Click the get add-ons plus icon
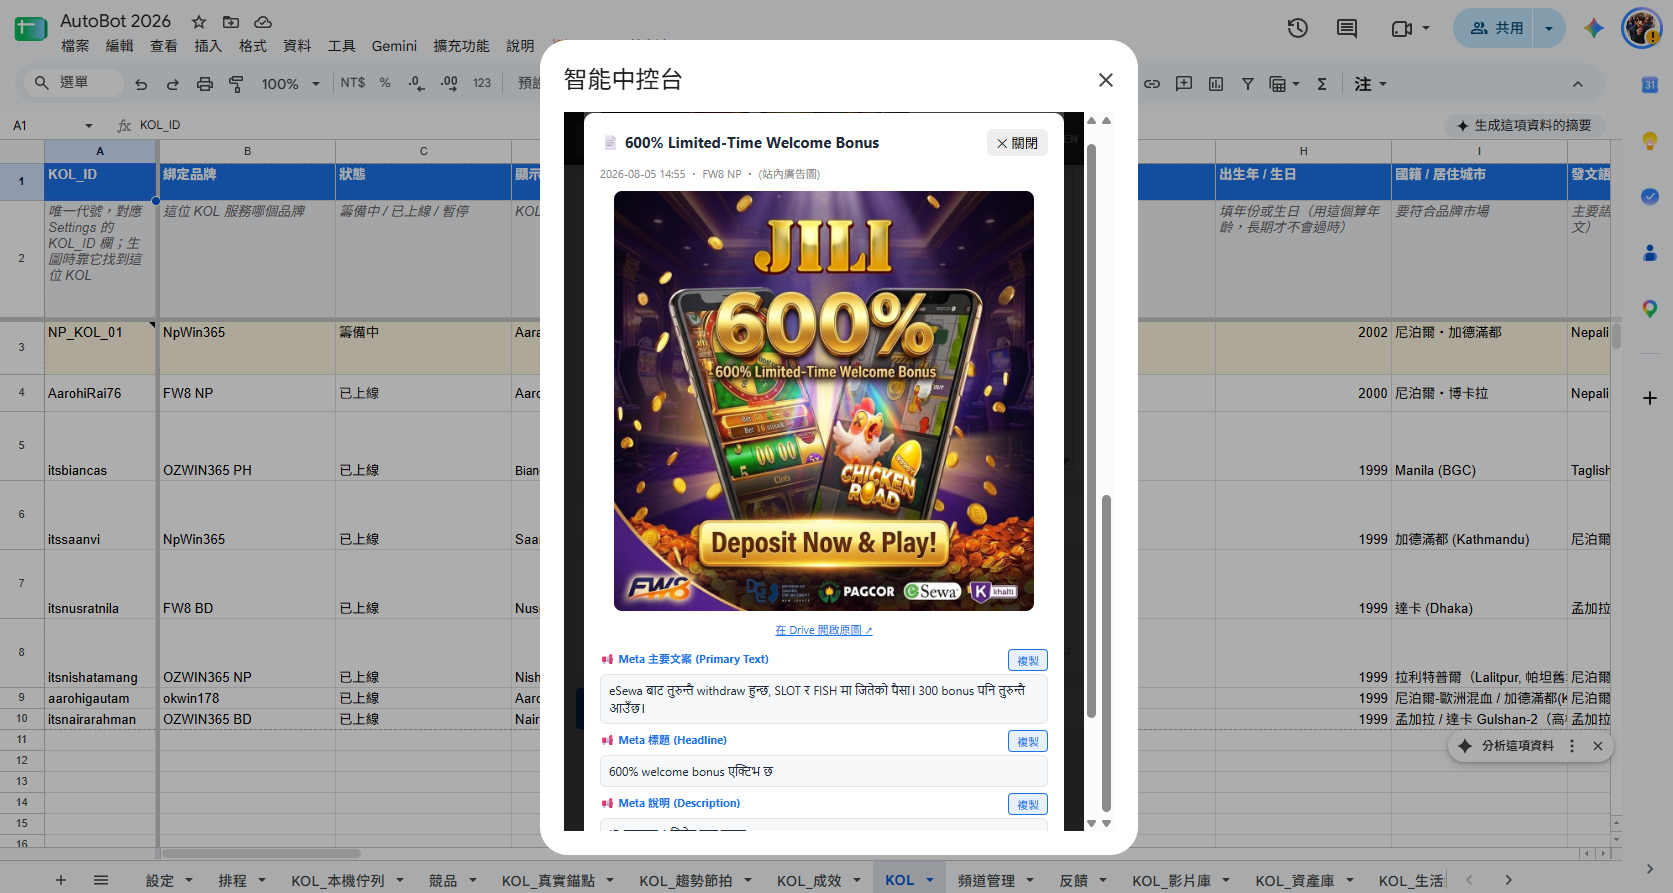Image resolution: width=1673 pixels, height=893 pixels. pos(1650,398)
